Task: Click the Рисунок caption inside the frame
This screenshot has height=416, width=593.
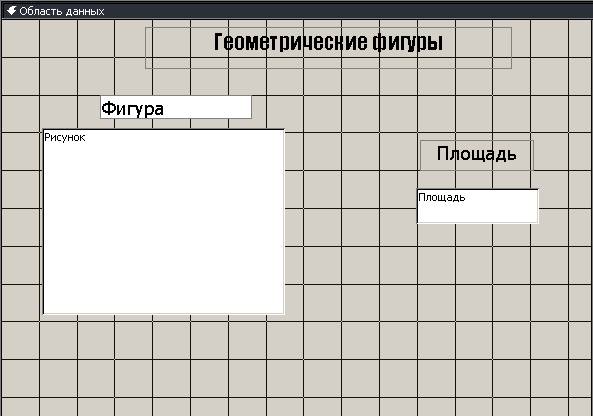Action: pos(65,137)
